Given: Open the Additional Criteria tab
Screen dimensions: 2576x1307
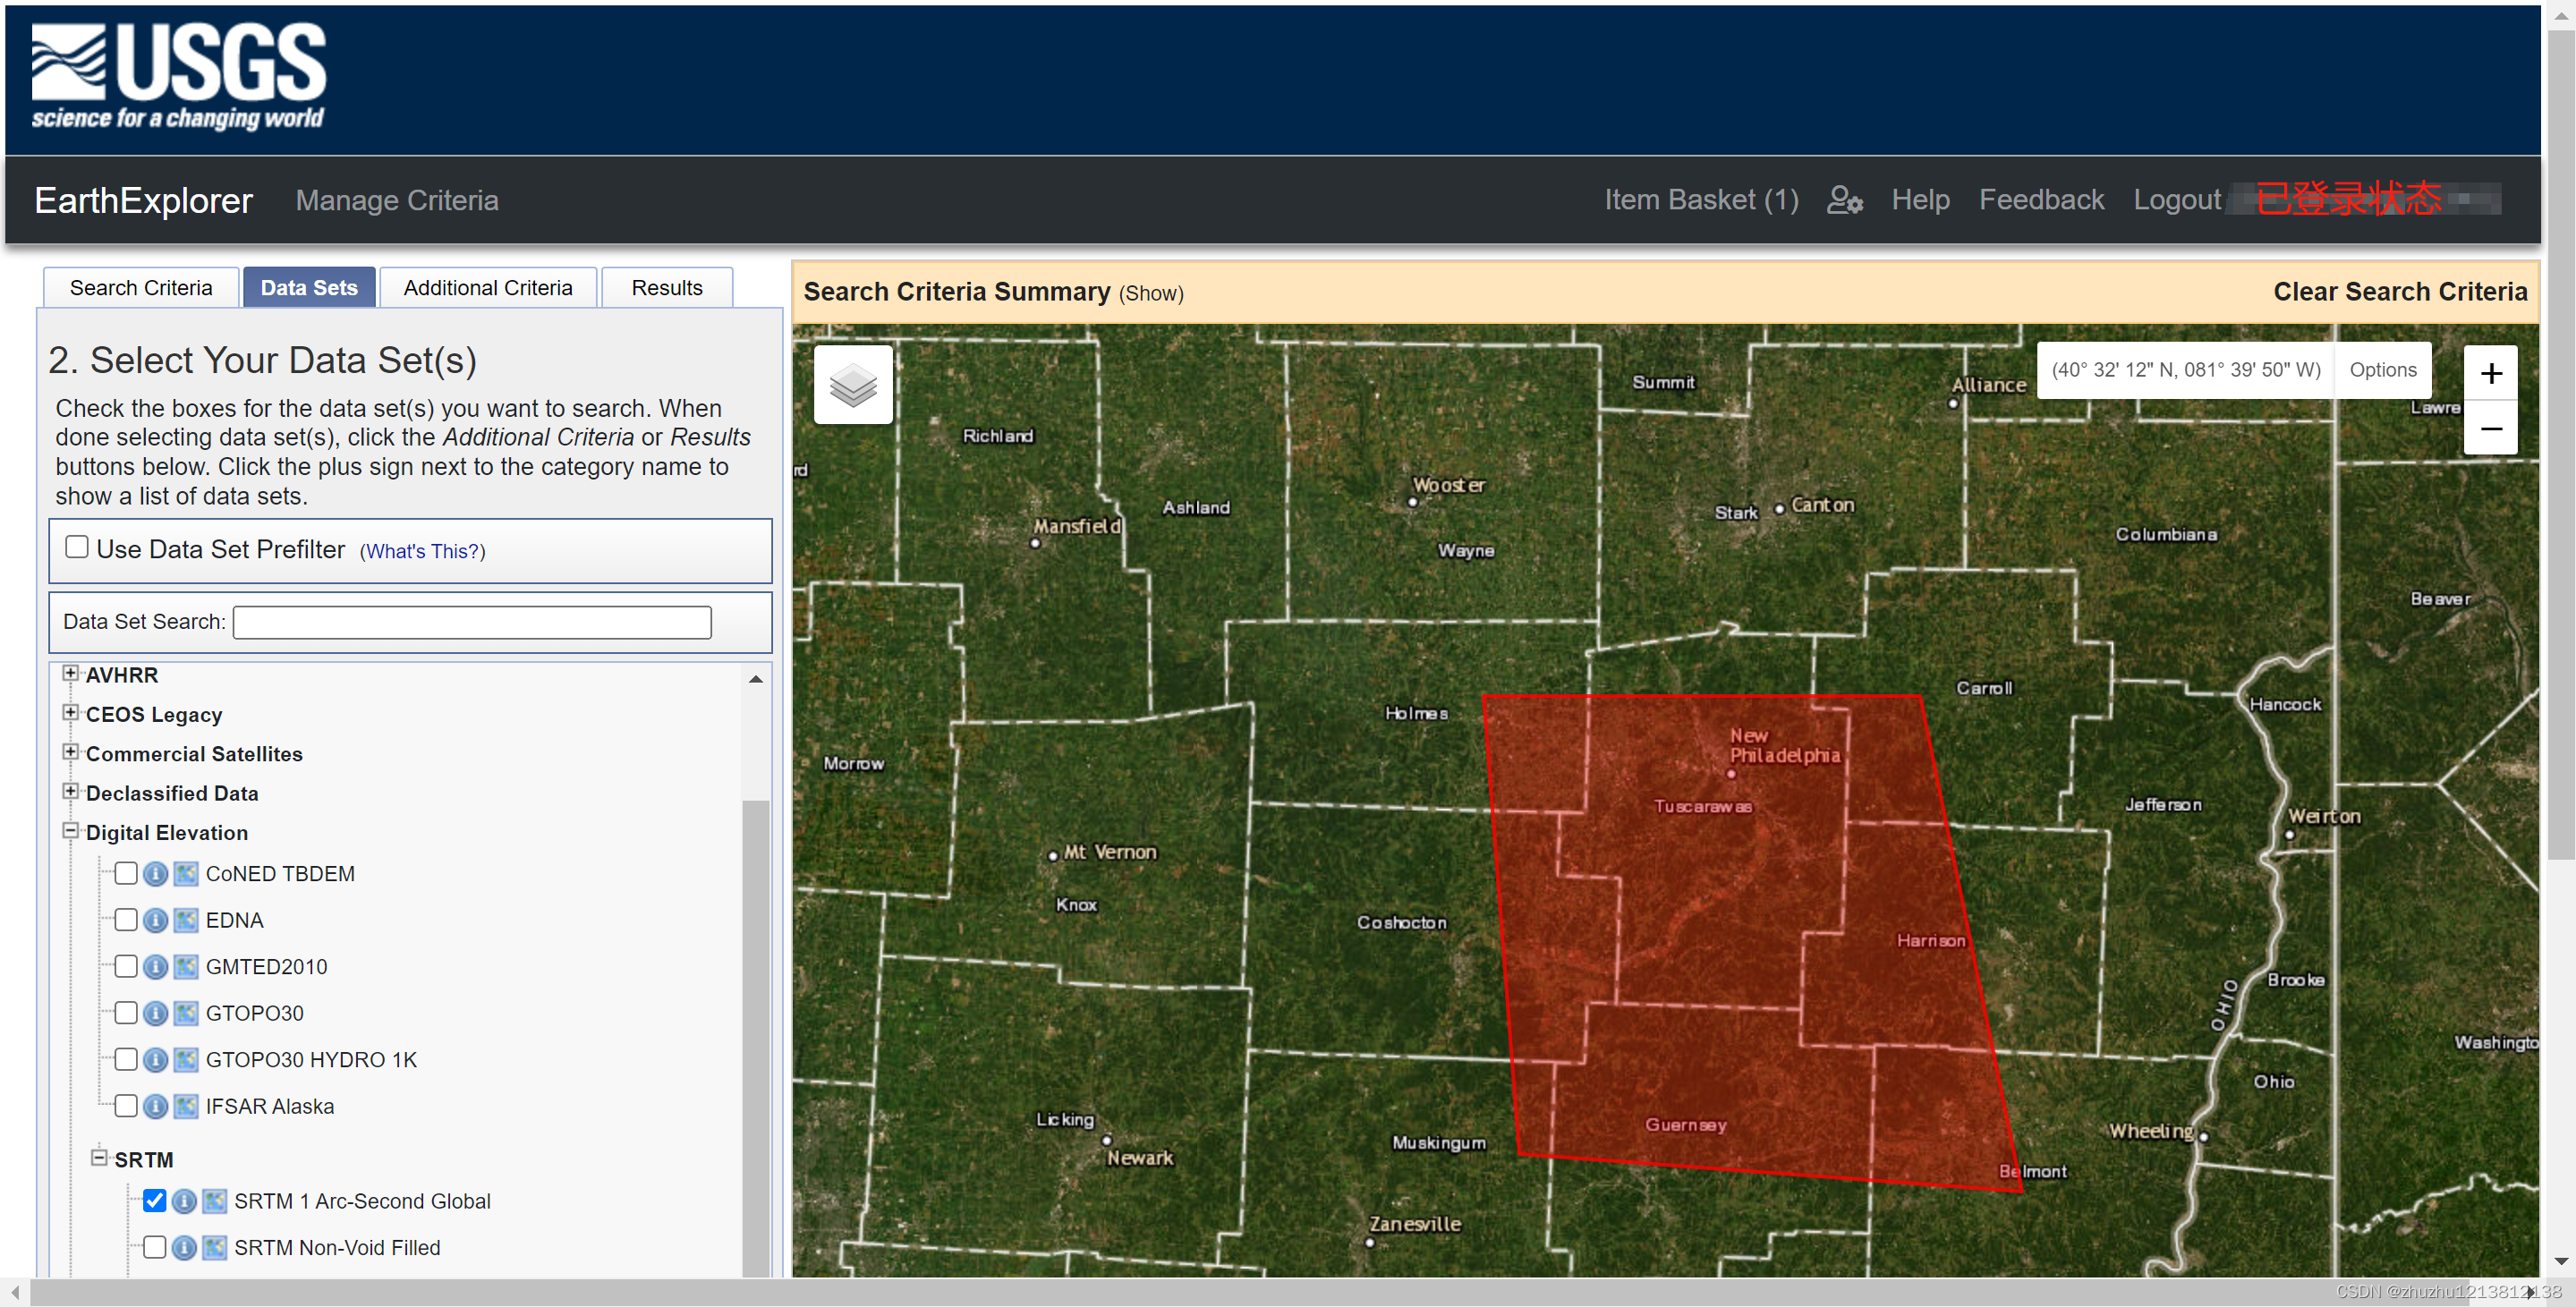Looking at the screenshot, I should point(488,288).
